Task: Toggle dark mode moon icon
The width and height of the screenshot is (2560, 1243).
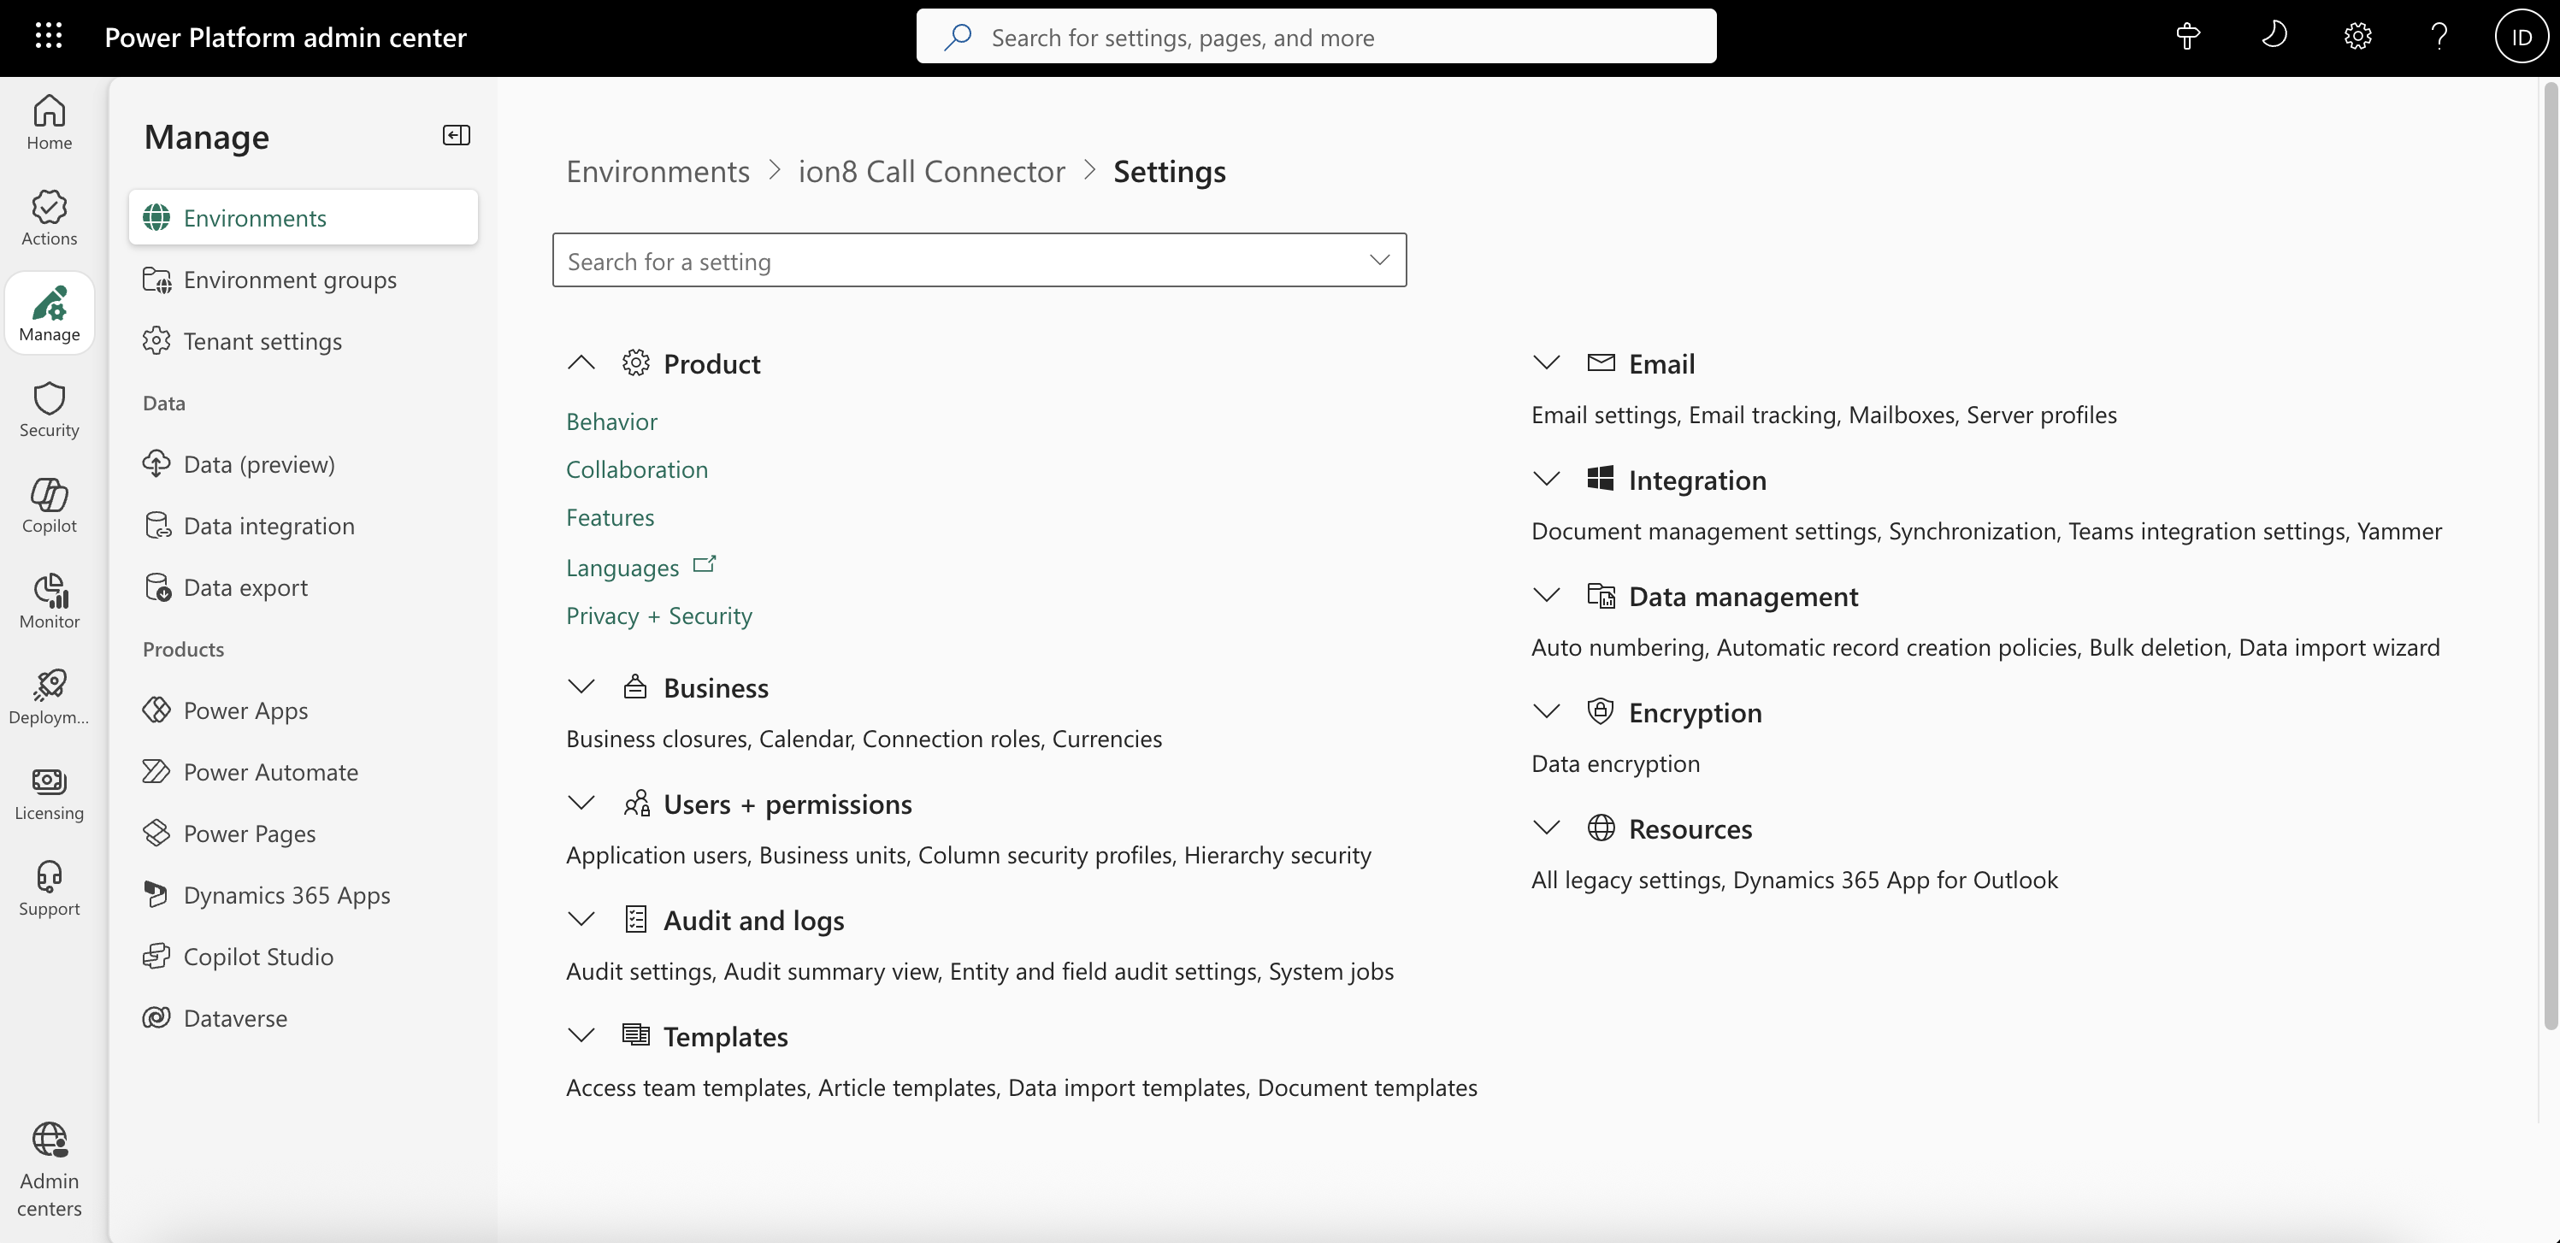Action: (2274, 37)
